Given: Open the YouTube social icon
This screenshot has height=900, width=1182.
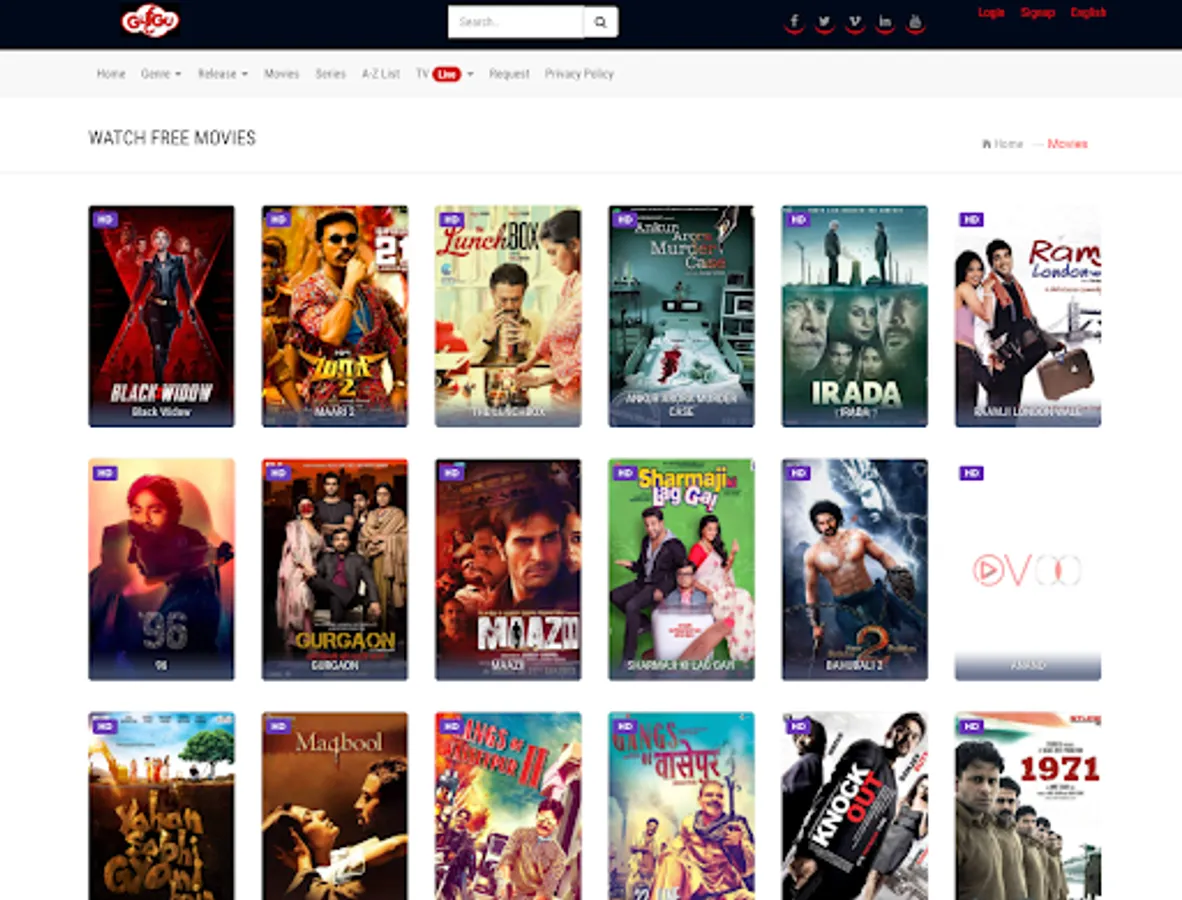Looking at the screenshot, I should pos(915,23).
